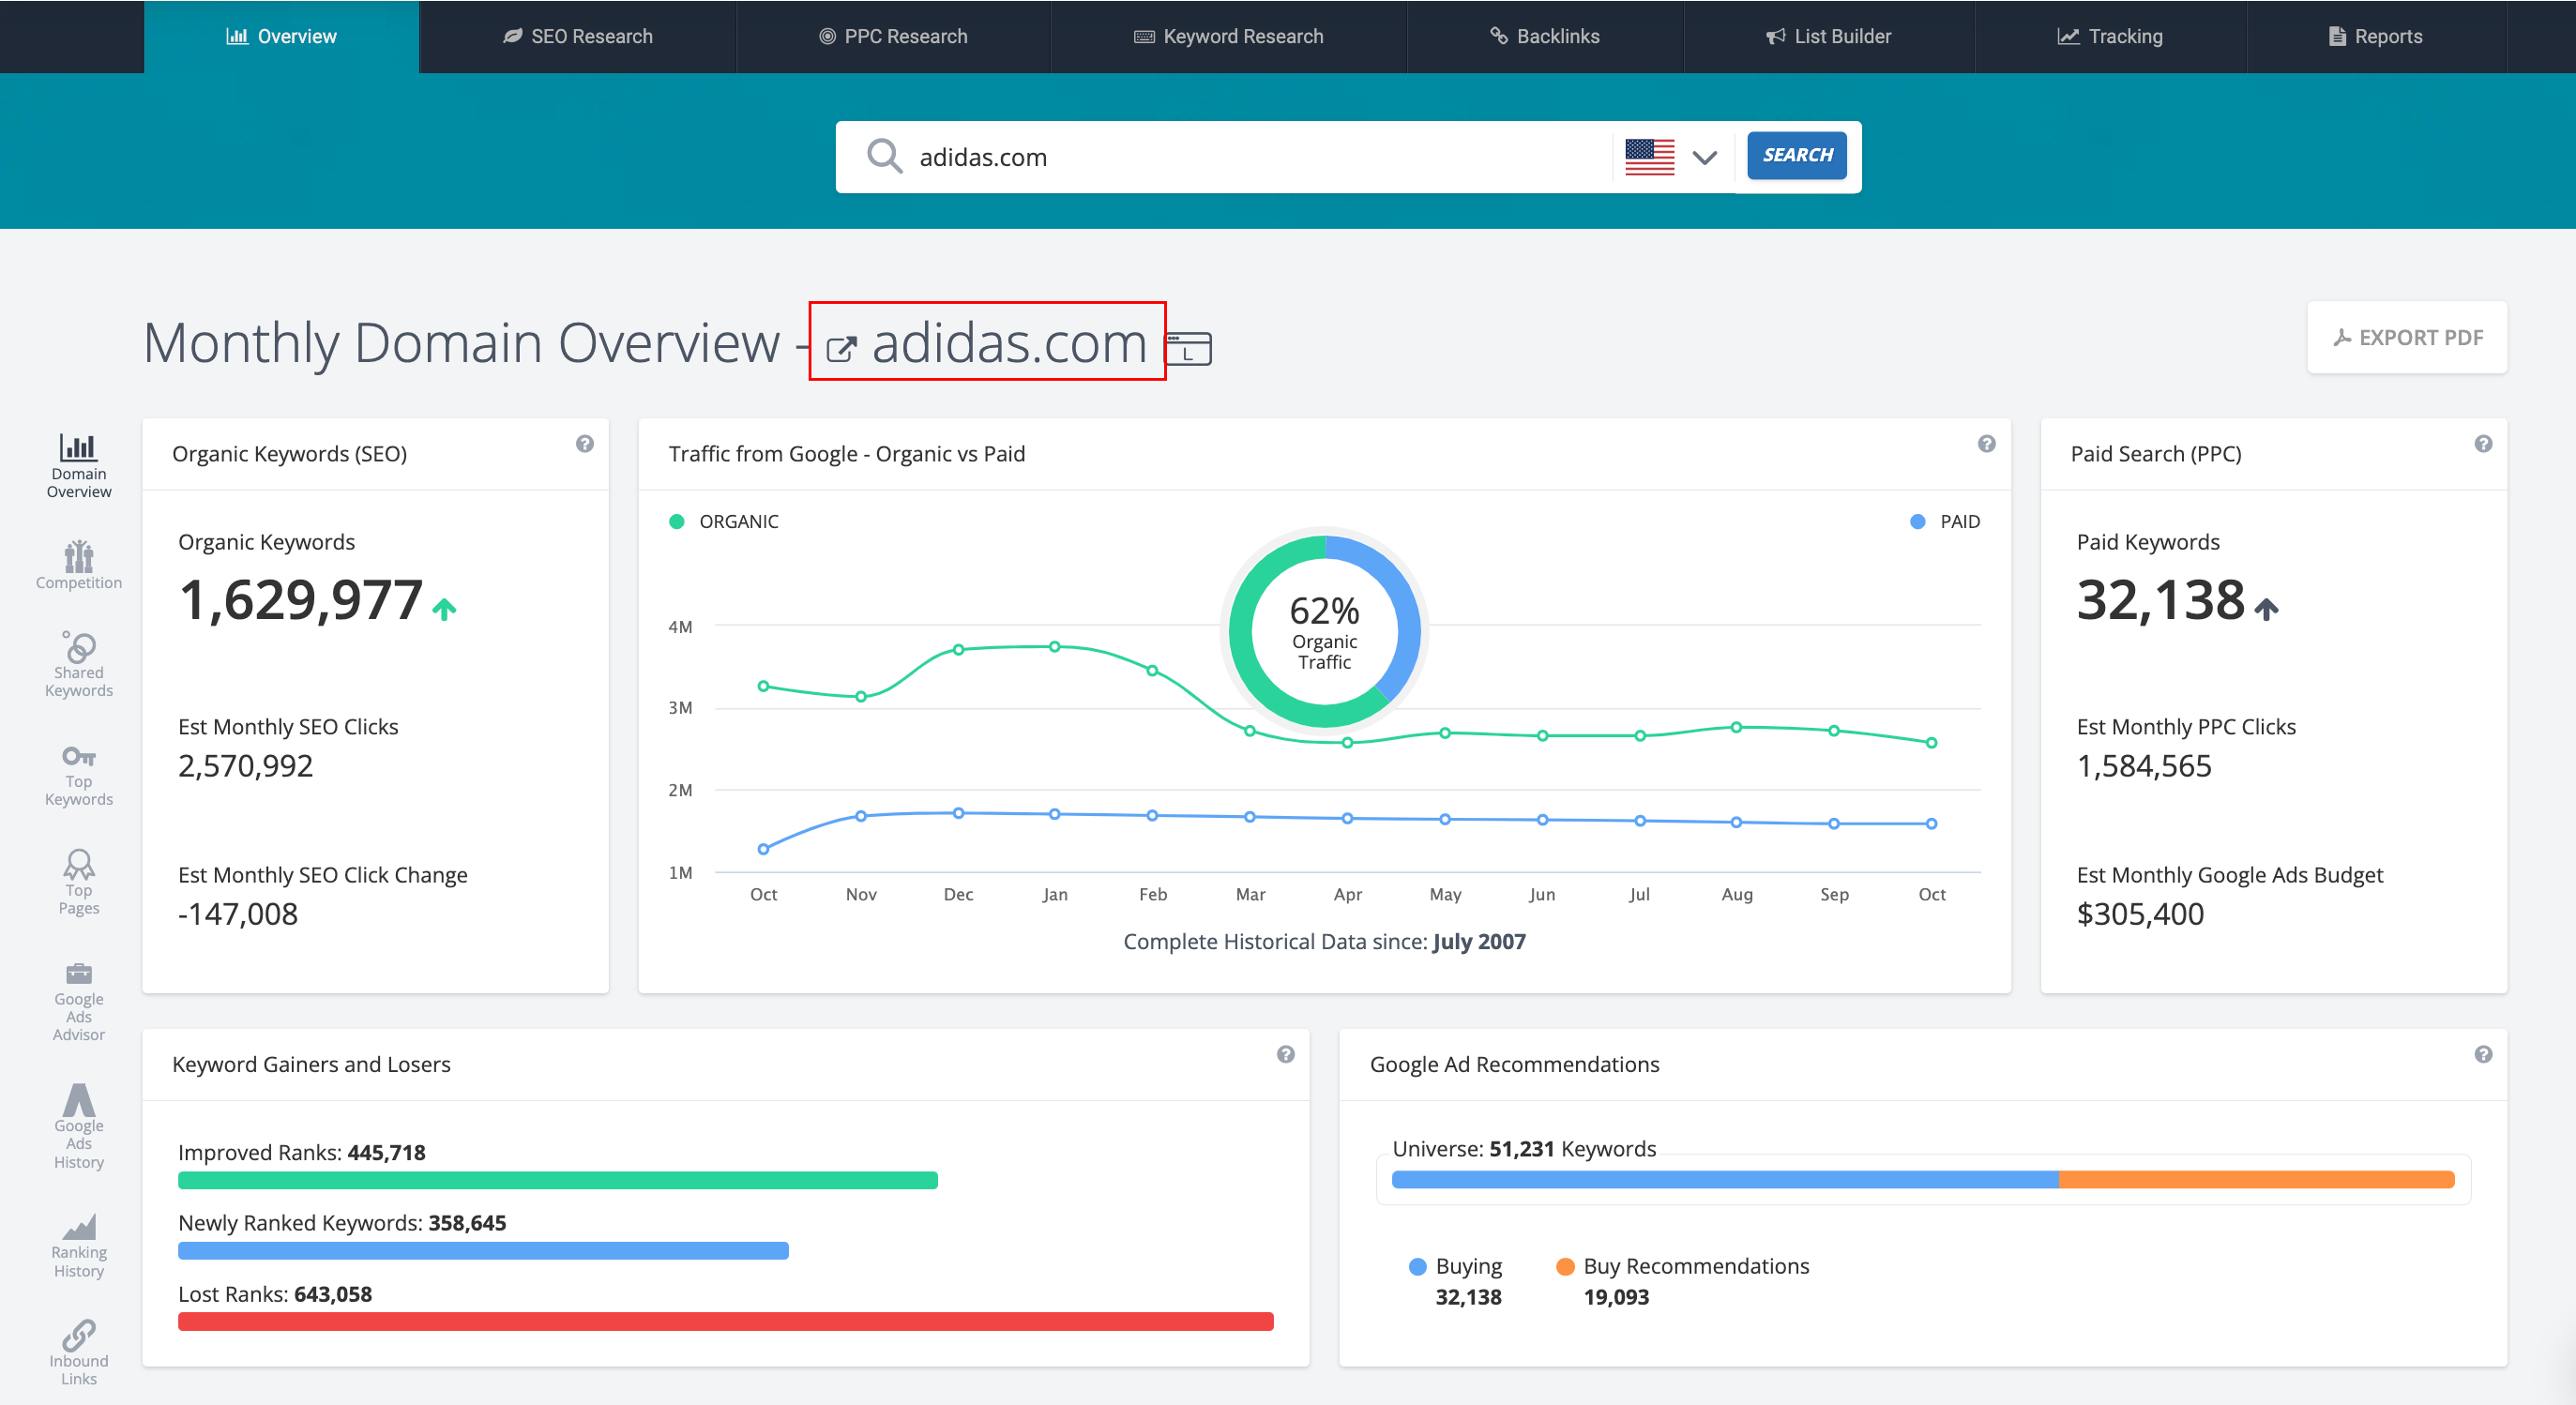
Task: Switch to the Overview tab
Action: pyautogui.click(x=281, y=36)
